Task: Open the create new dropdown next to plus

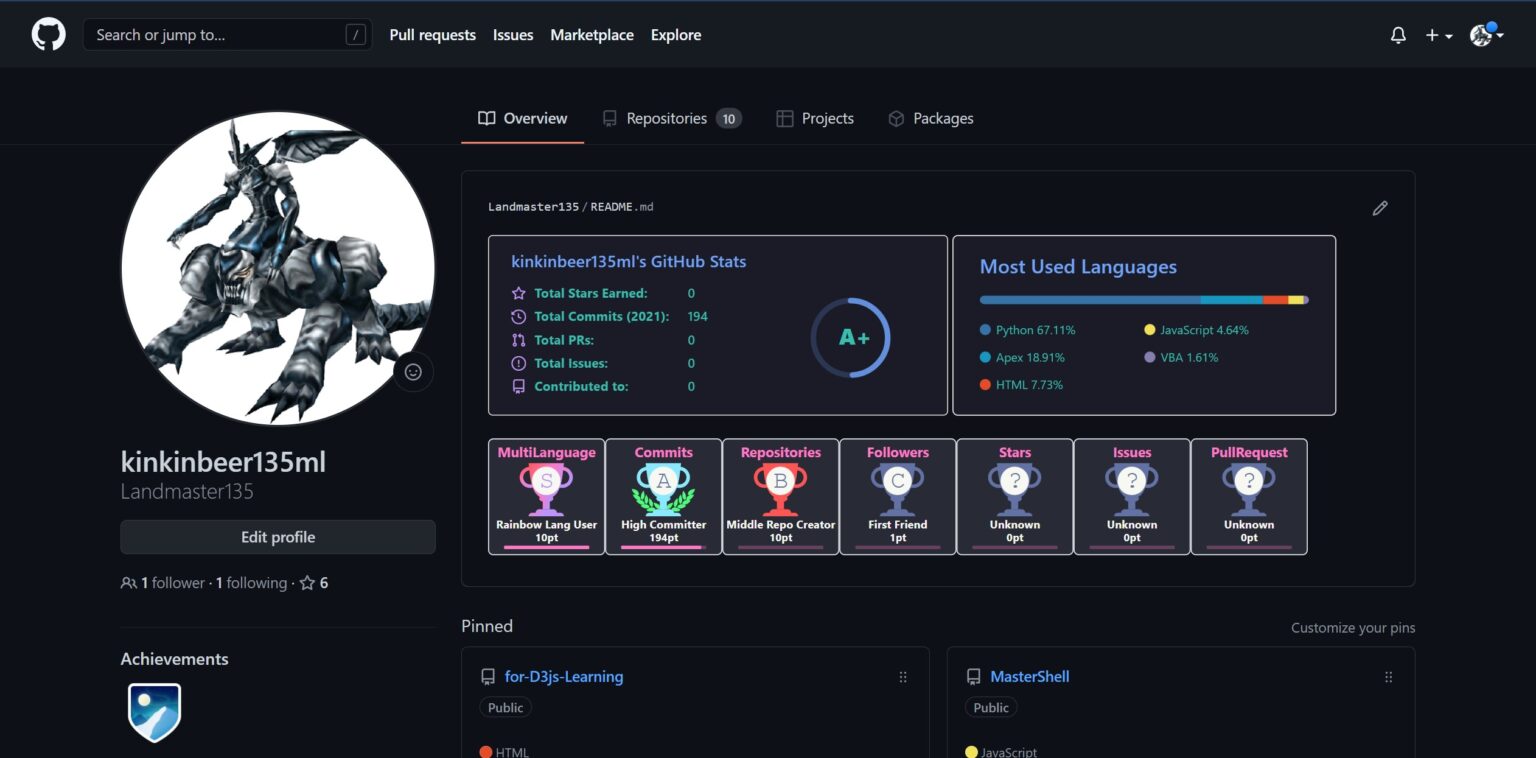Action: click(1437, 34)
